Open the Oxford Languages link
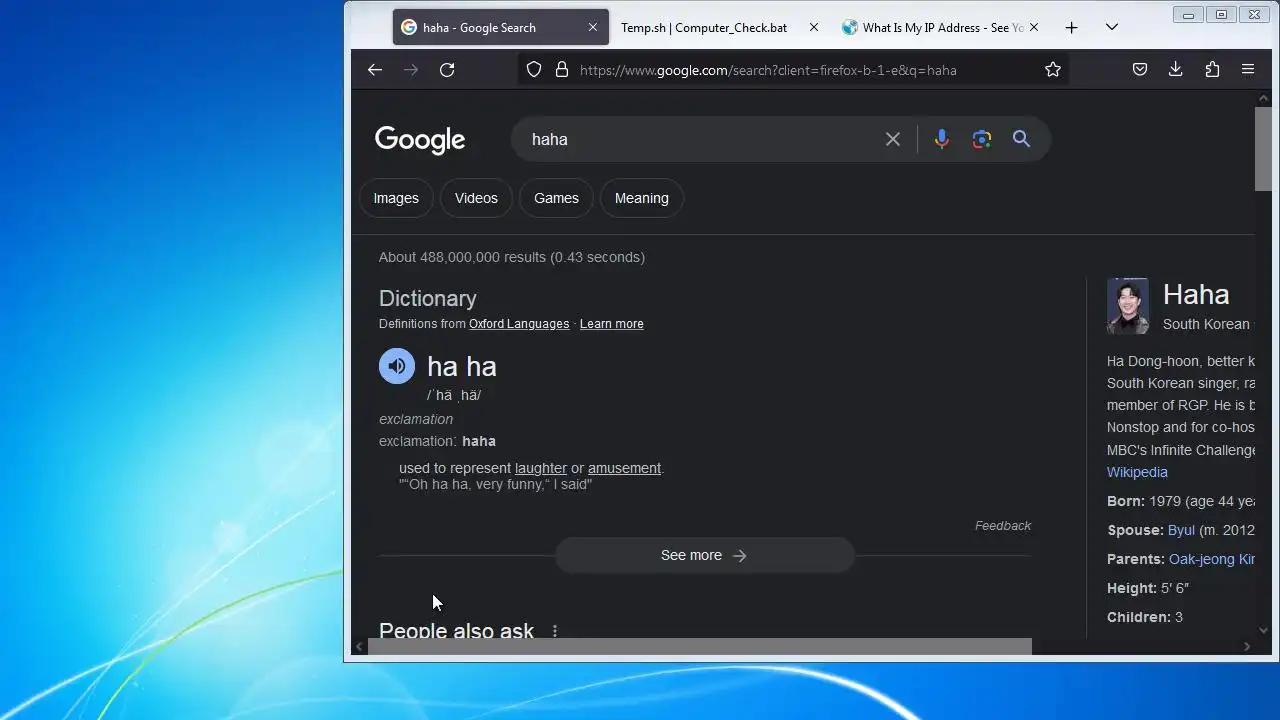Image resolution: width=1280 pixels, height=720 pixels. click(x=519, y=324)
